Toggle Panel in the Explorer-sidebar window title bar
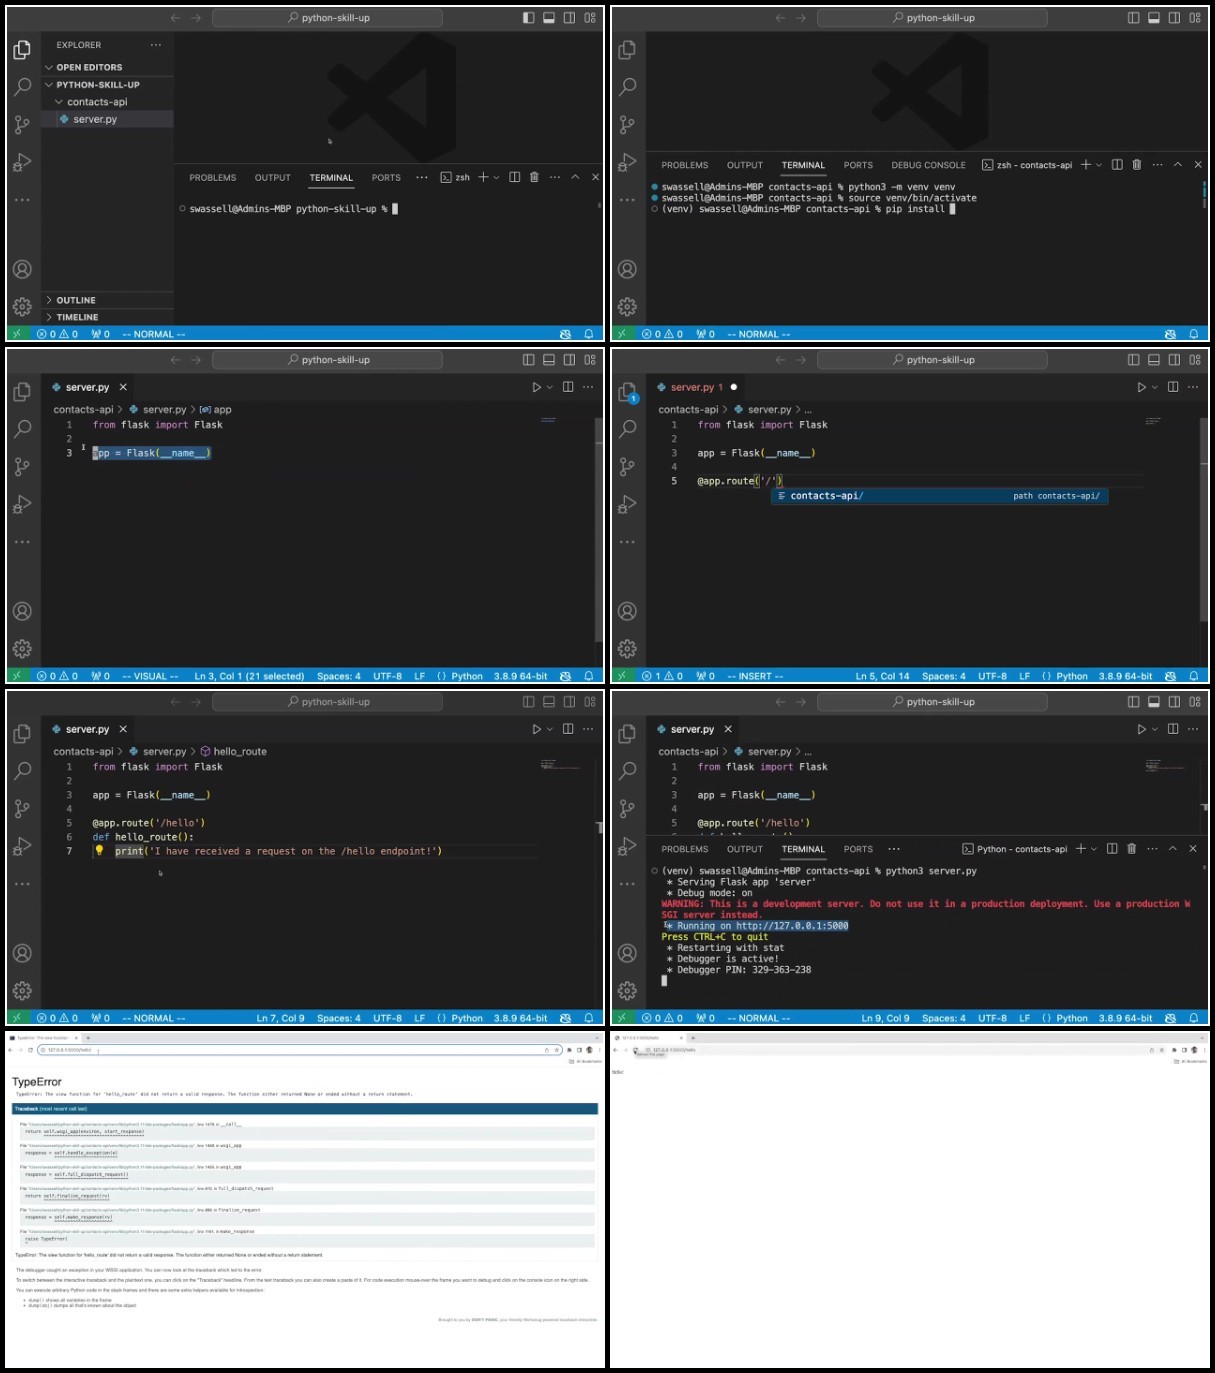Image resolution: width=1215 pixels, height=1373 pixels. pyautogui.click(x=549, y=18)
